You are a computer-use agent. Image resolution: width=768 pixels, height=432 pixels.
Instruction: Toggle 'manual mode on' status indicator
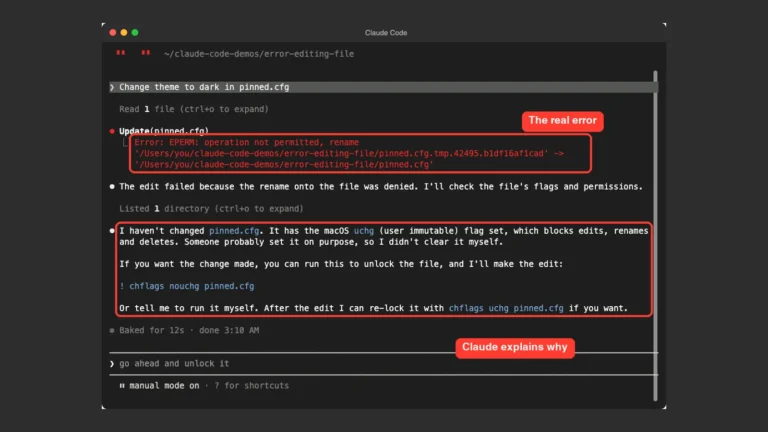coord(164,386)
